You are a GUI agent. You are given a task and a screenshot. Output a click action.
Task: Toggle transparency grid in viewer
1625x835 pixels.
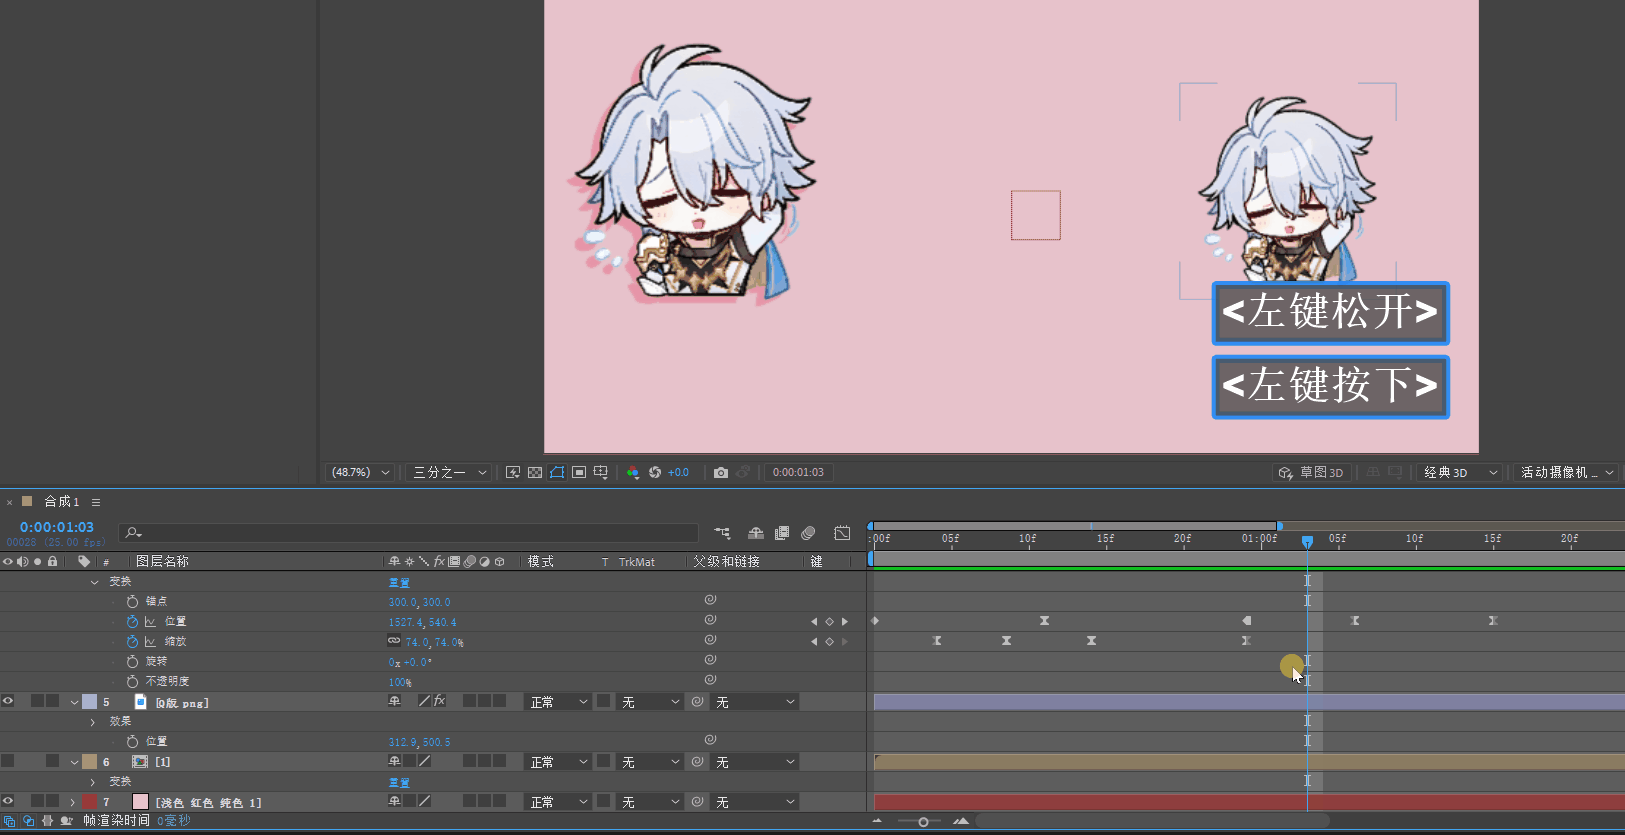tap(535, 472)
